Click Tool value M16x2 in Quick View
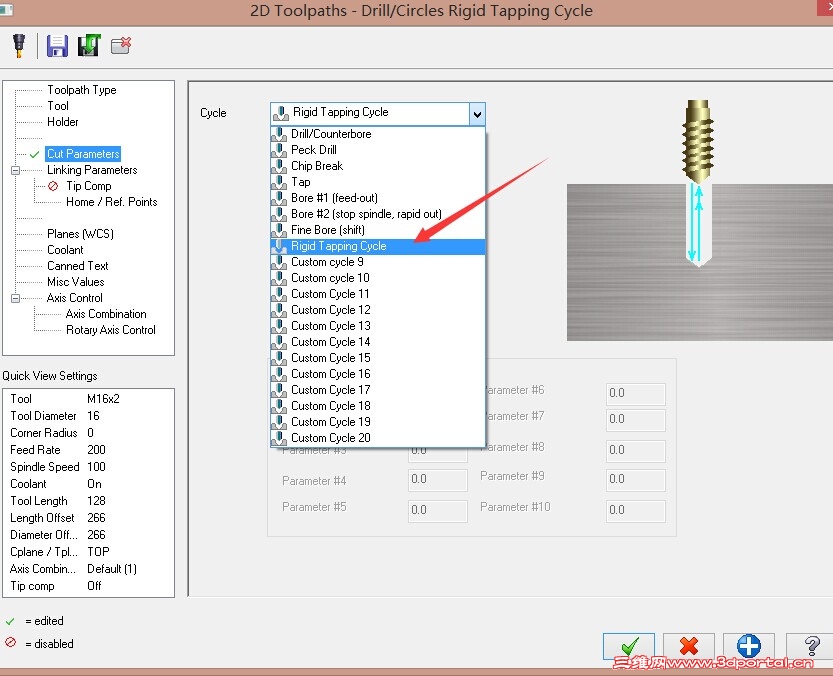The image size is (833, 676). coord(103,399)
